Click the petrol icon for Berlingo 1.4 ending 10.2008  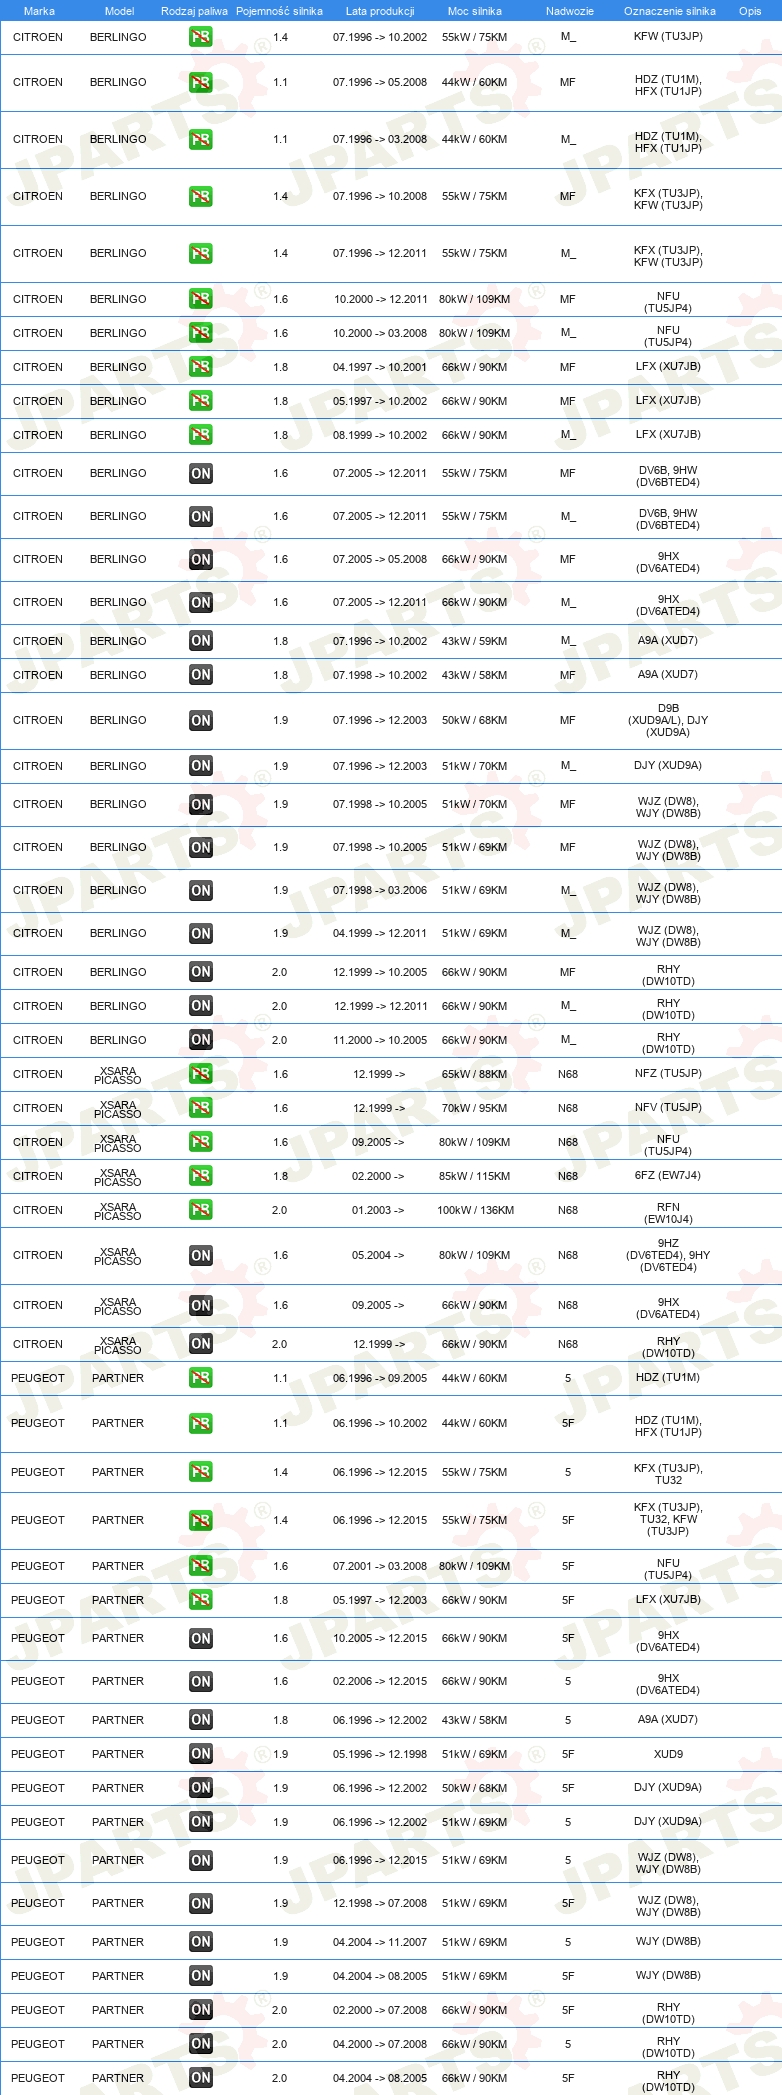(x=201, y=197)
